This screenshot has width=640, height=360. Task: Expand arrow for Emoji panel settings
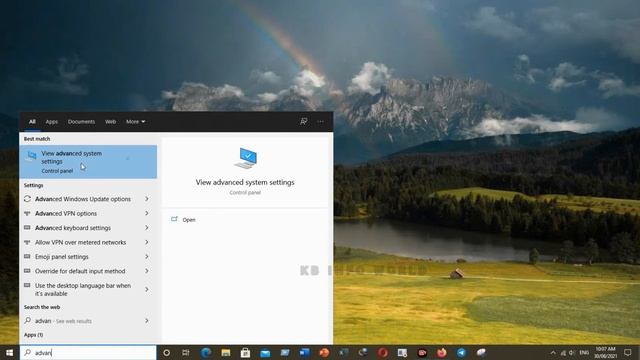pos(147,256)
